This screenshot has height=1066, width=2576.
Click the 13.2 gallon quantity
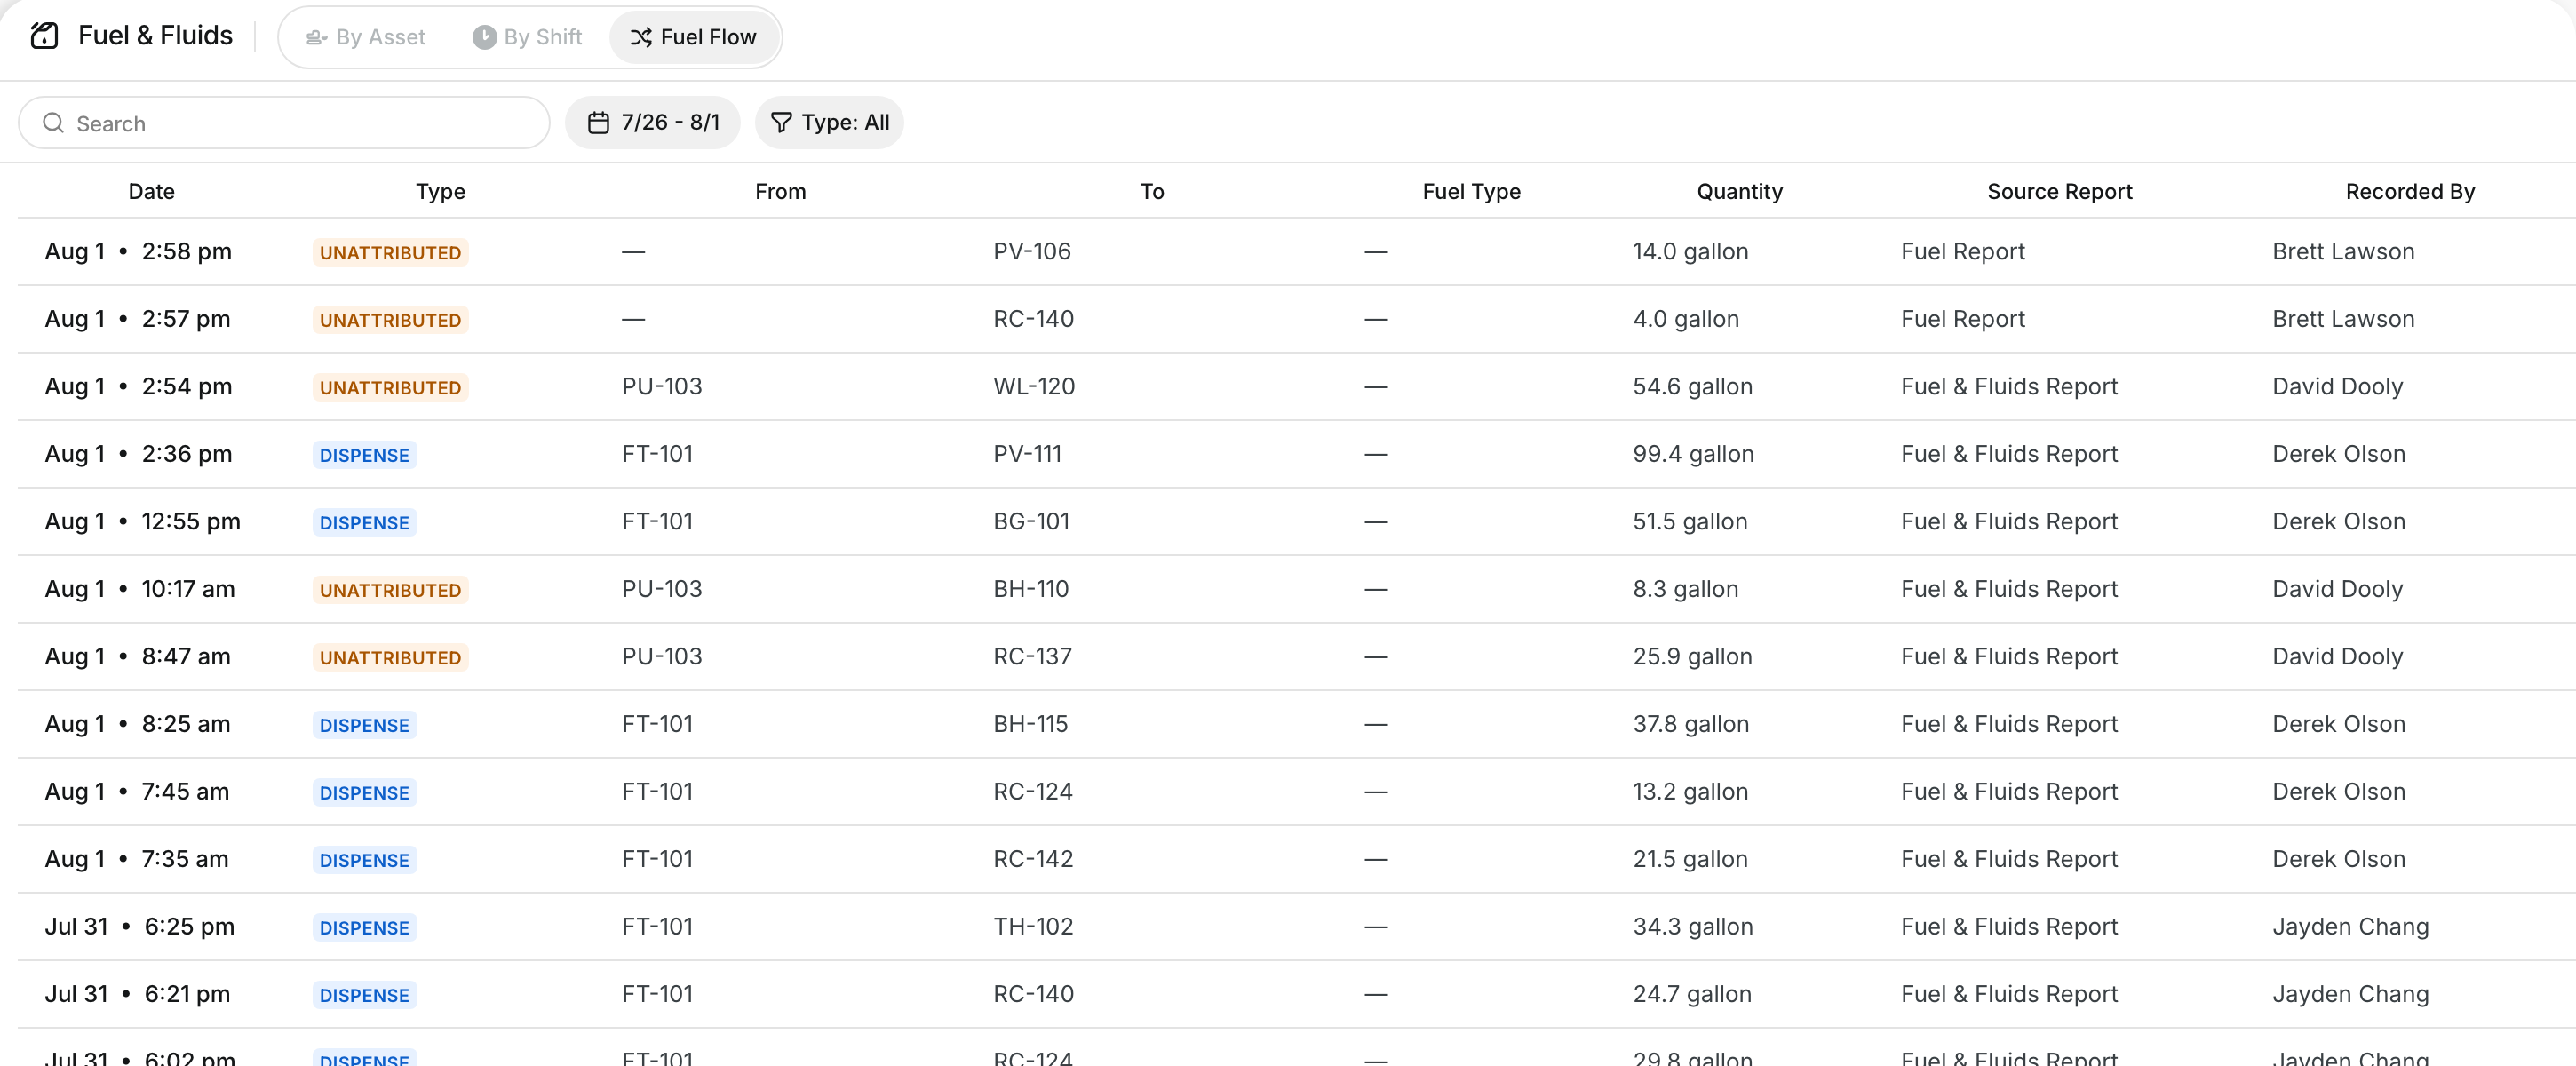[x=1690, y=792]
